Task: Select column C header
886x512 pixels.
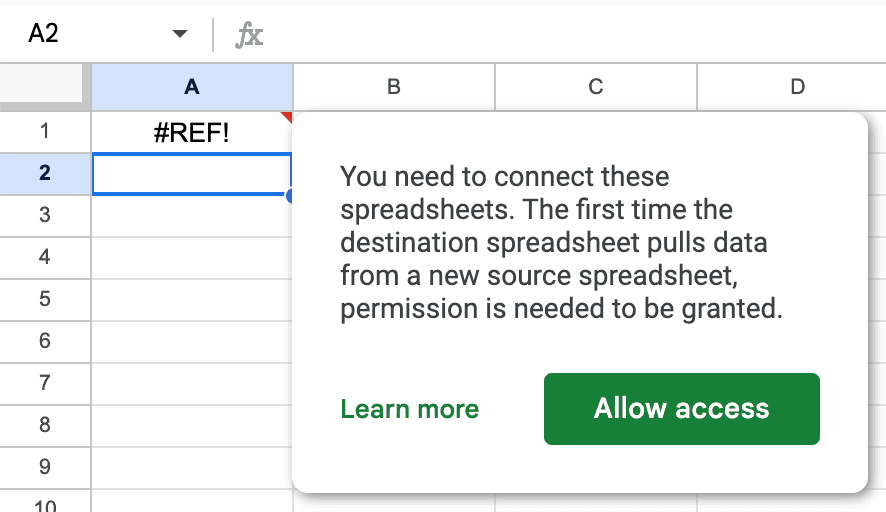Action: (596, 87)
